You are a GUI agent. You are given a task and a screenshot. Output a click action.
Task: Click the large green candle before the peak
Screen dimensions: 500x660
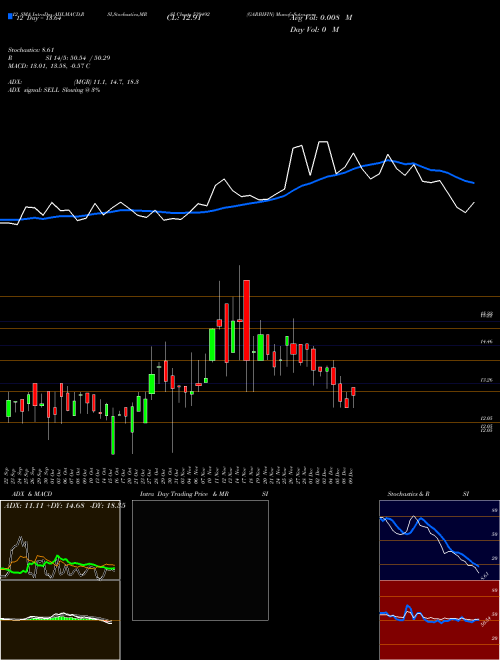[212, 345]
